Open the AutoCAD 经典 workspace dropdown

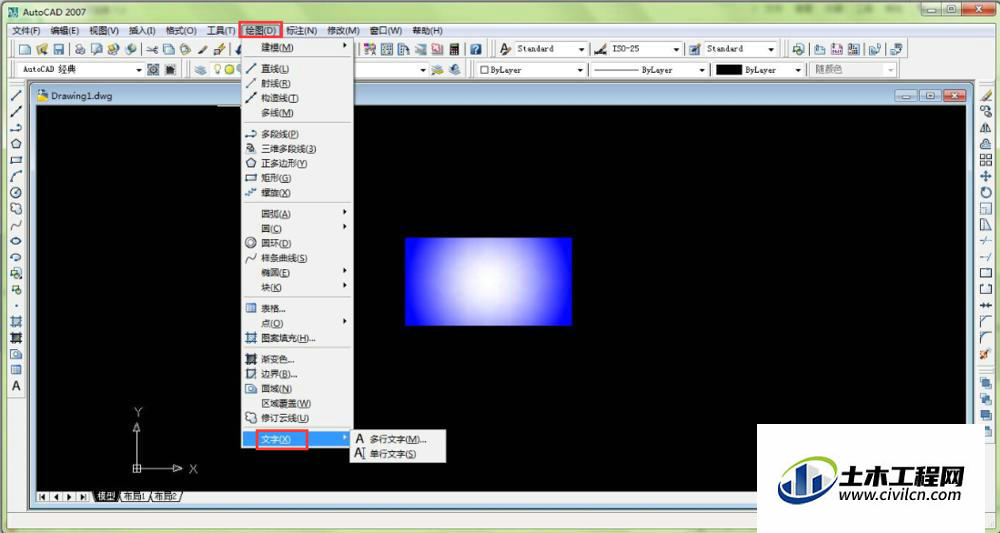point(139,69)
